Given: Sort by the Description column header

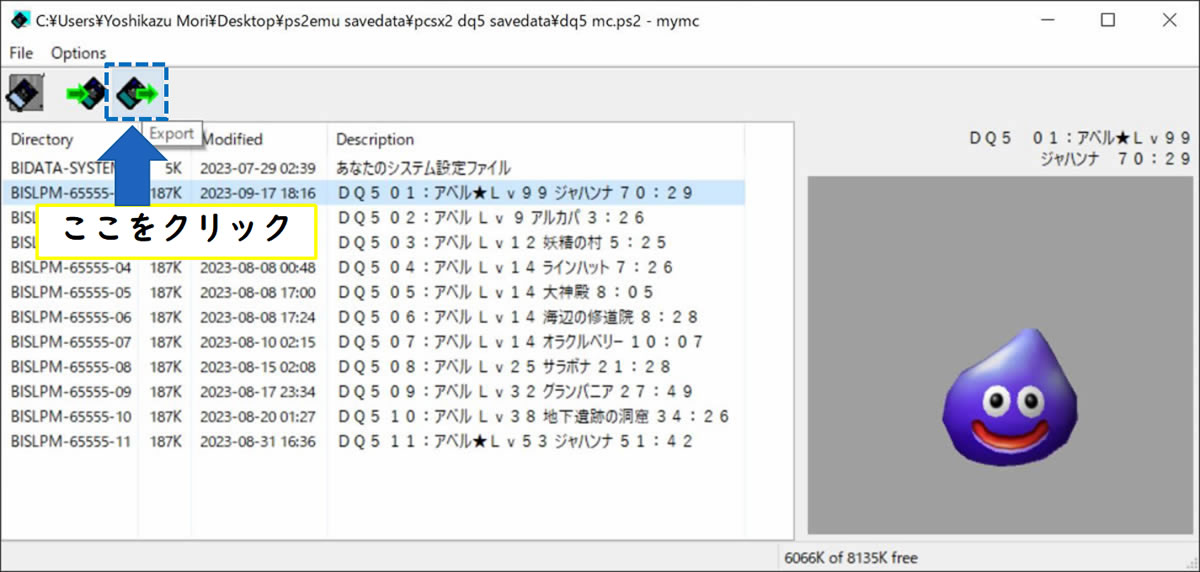Looking at the screenshot, I should pyautogui.click(x=375, y=139).
